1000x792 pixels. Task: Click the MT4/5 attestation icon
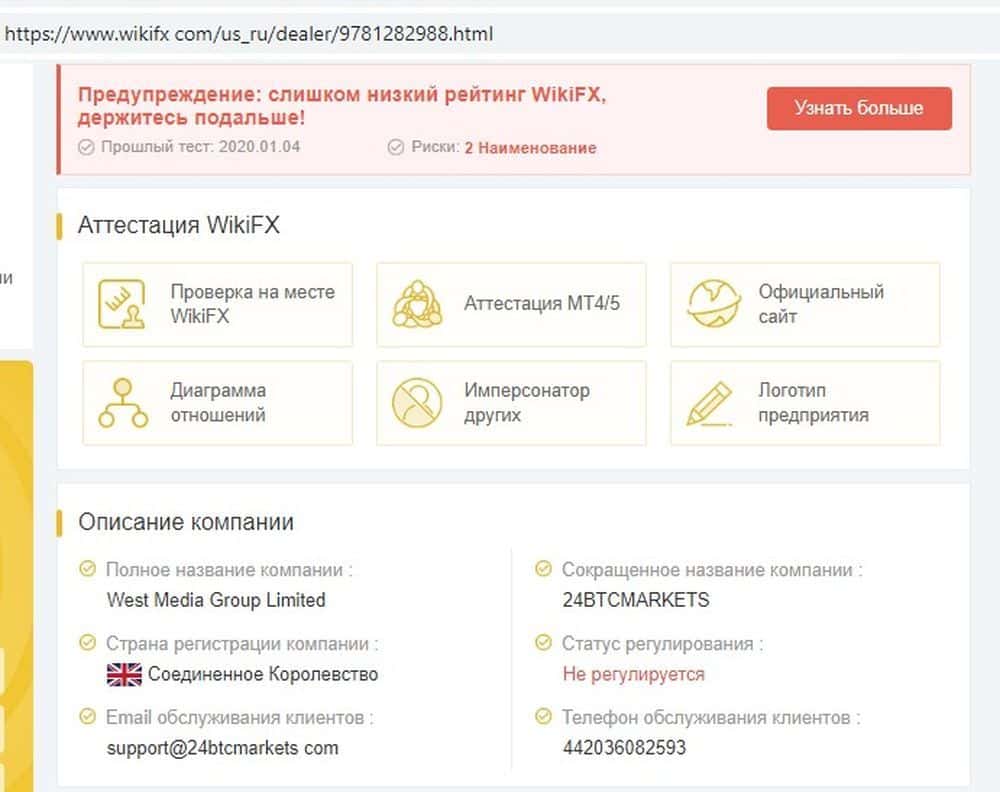pyautogui.click(x=417, y=304)
